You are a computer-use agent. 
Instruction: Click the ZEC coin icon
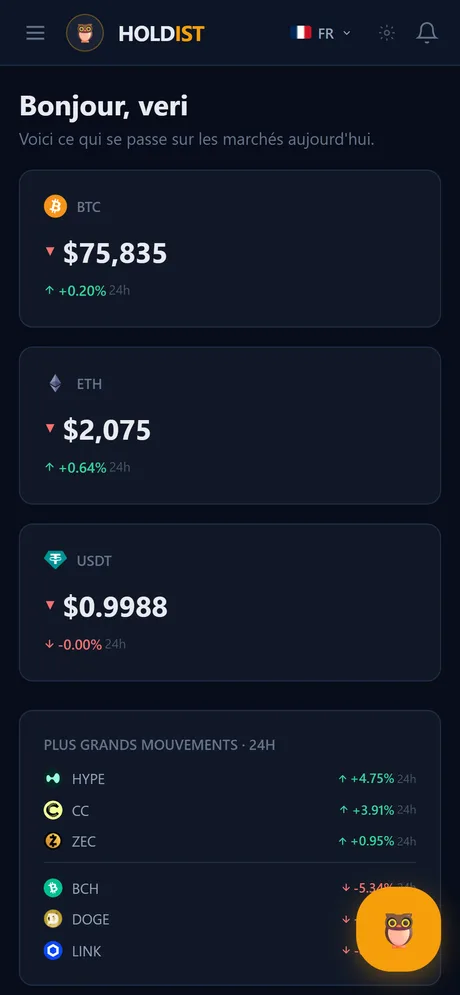point(53,841)
